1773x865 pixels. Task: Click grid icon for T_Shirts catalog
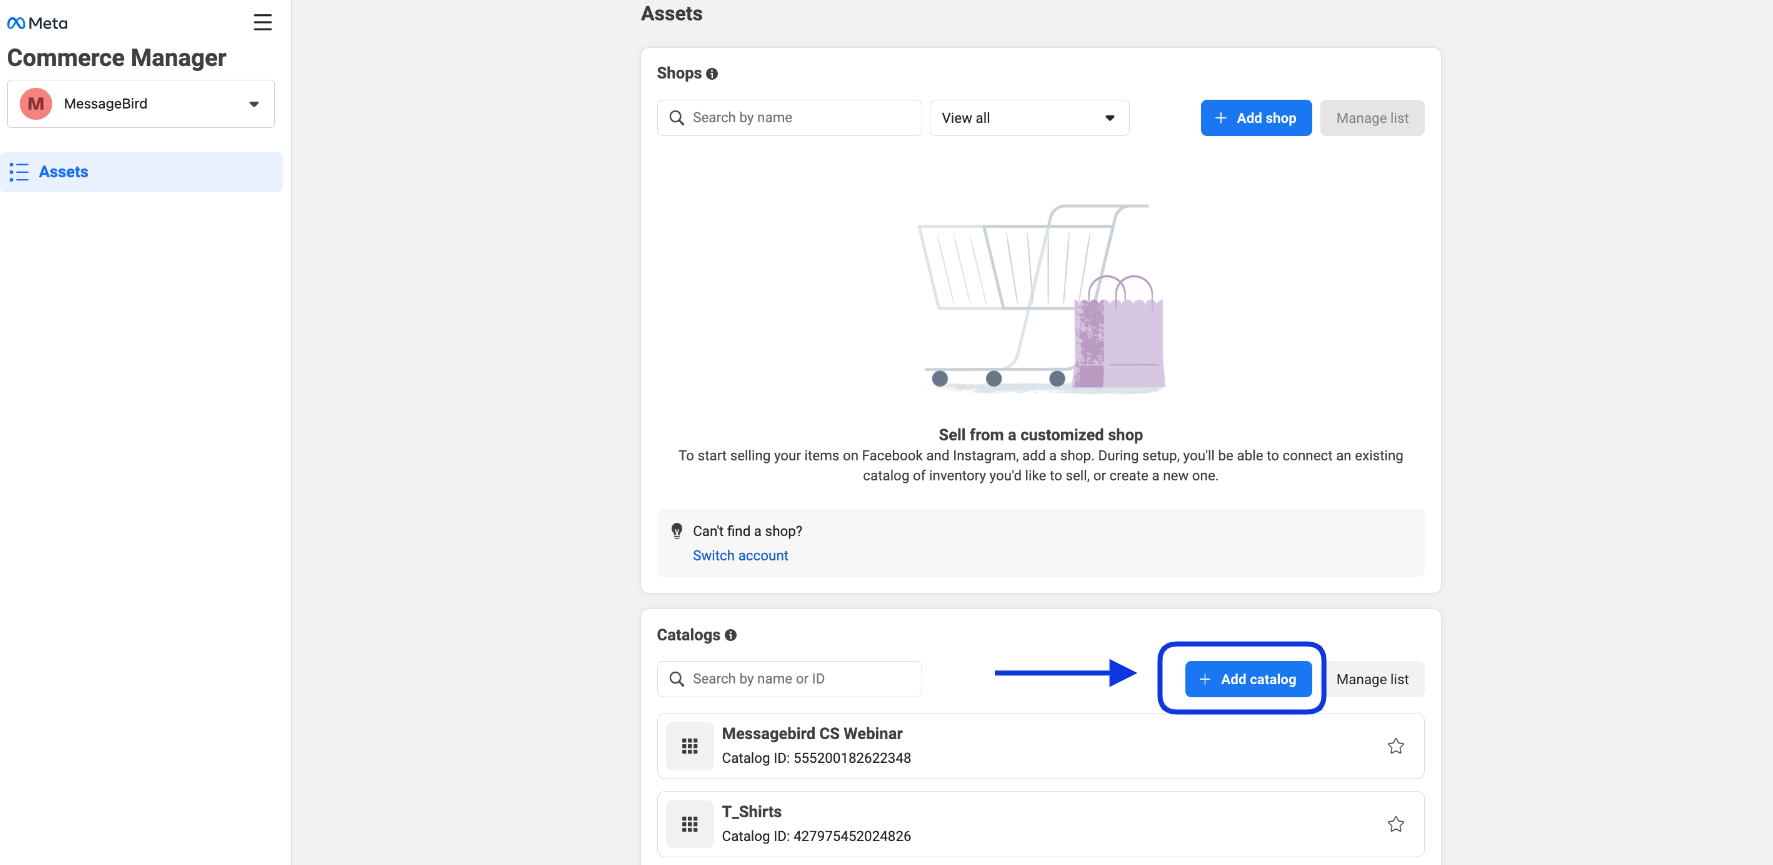click(689, 824)
